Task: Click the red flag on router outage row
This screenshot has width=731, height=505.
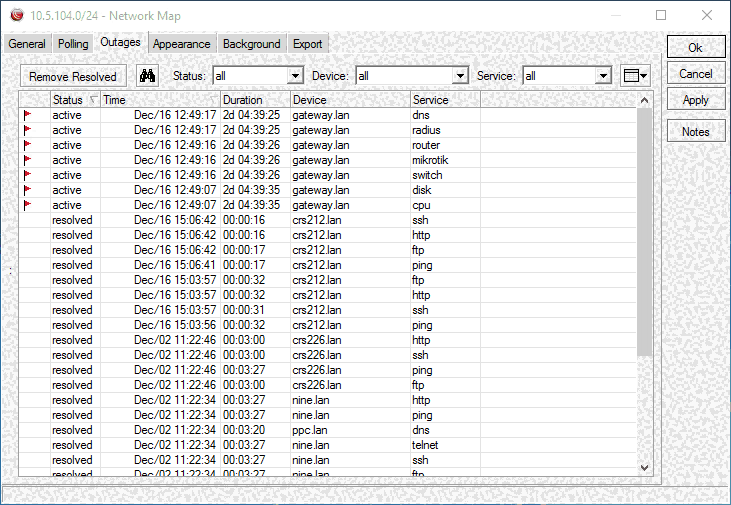Action: 28,145
